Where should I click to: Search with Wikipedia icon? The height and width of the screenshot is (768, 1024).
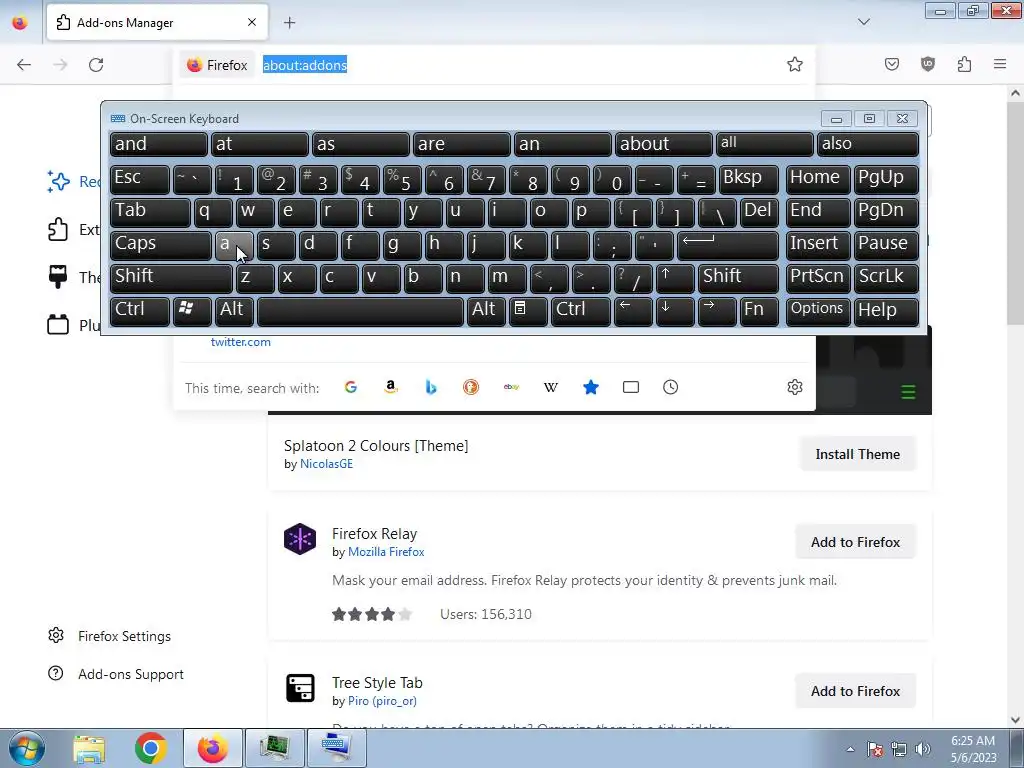[x=551, y=387]
